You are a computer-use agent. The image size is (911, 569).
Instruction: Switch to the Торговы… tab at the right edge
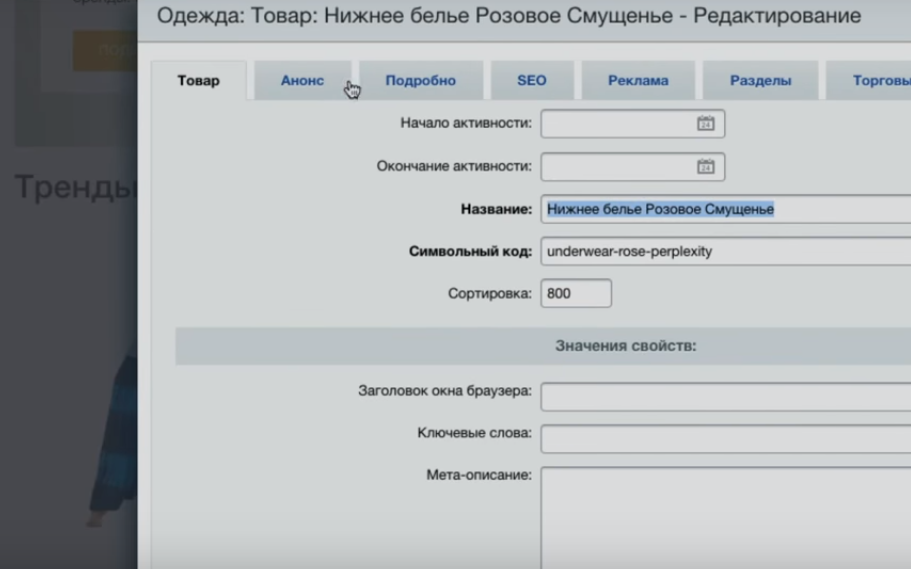pos(875,81)
